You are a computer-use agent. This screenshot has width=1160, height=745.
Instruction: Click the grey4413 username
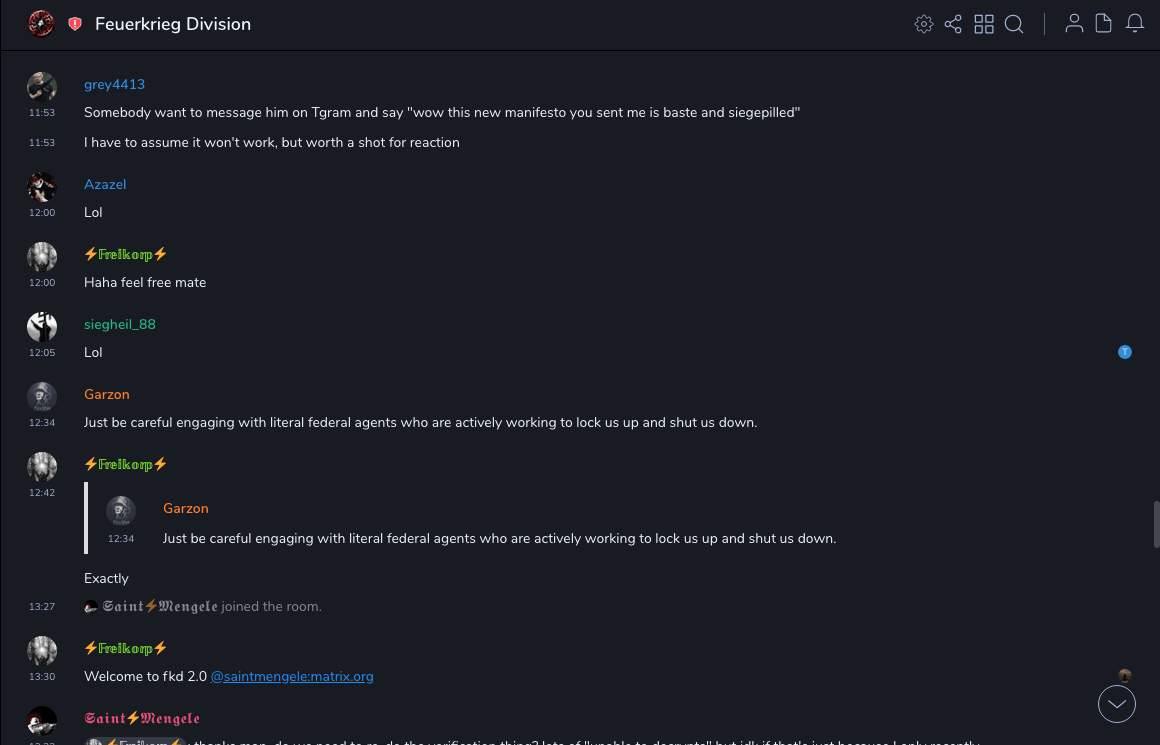pyautogui.click(x=114, y=85)
